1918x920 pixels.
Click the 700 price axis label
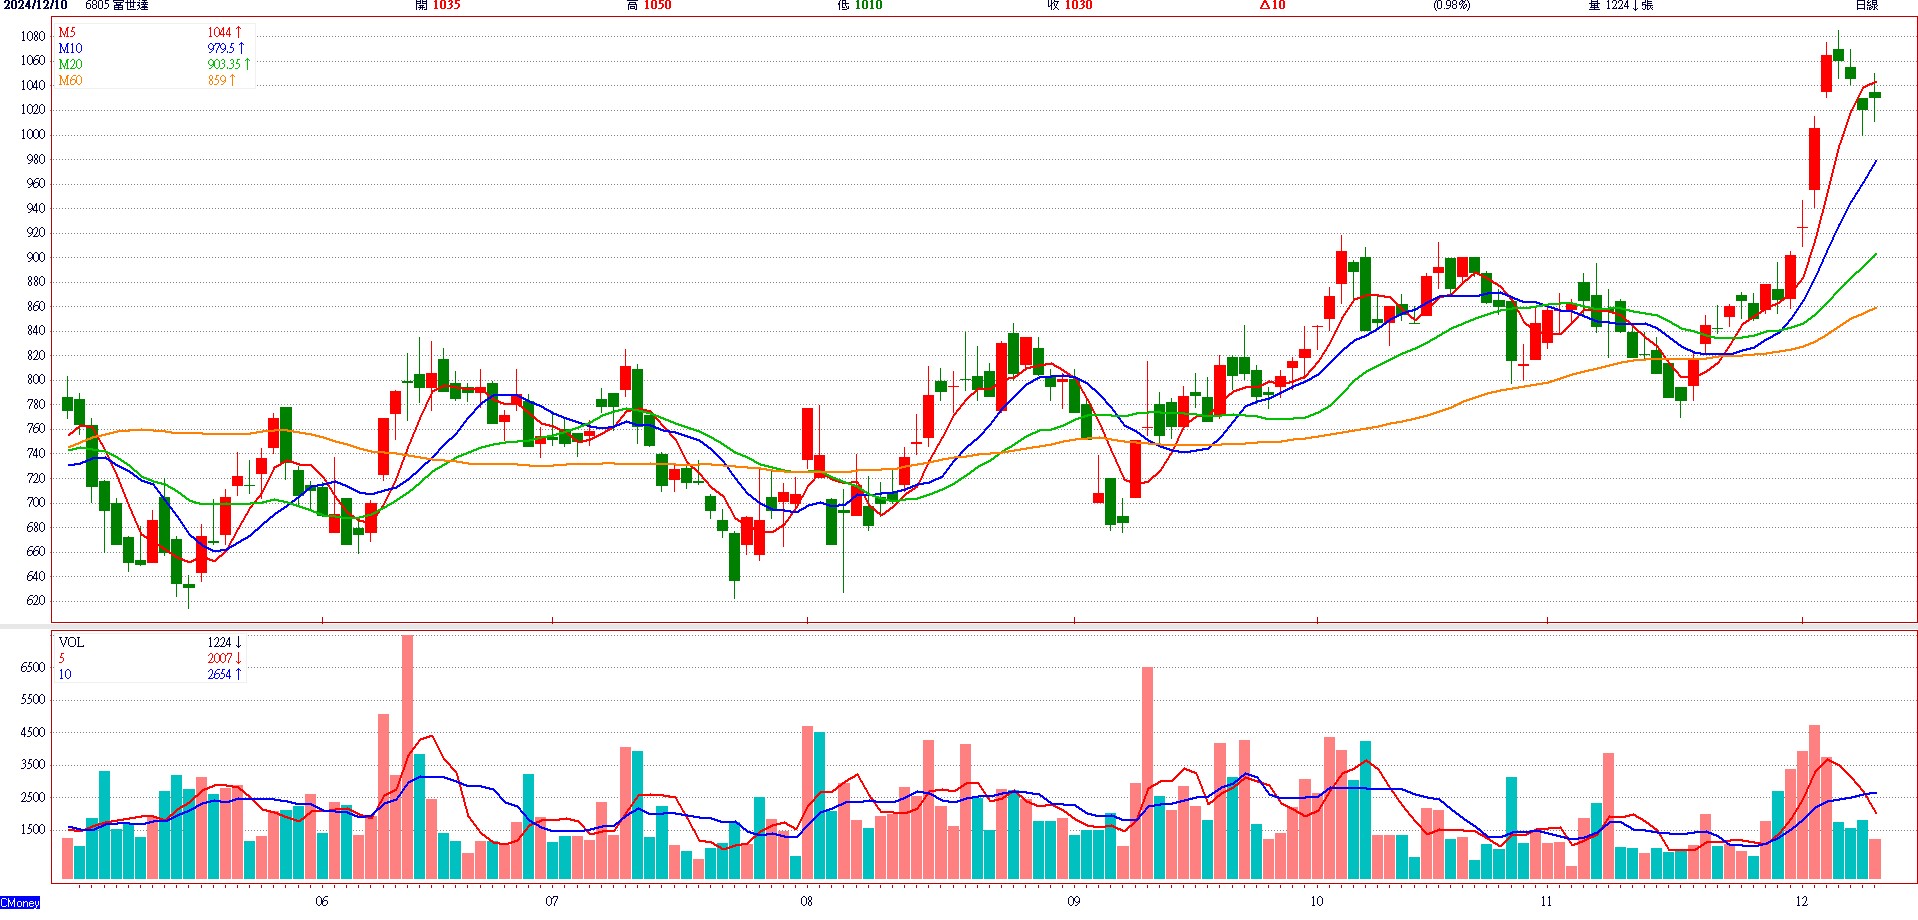click(x=36, y=503)
